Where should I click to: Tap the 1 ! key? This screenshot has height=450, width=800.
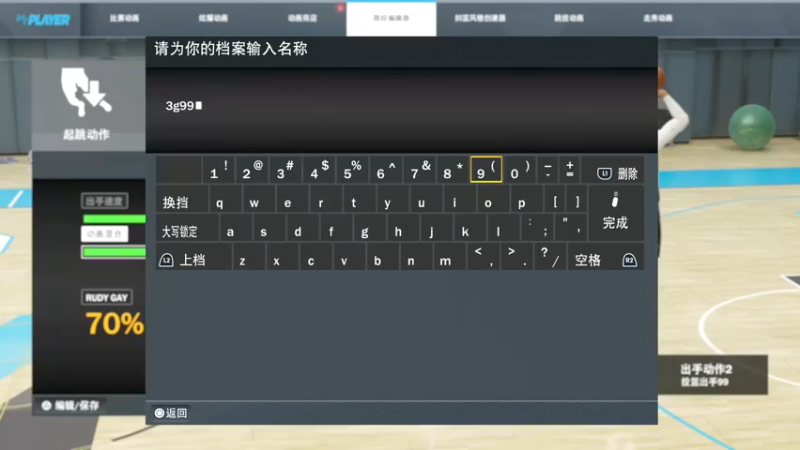[x=219, y=170]
